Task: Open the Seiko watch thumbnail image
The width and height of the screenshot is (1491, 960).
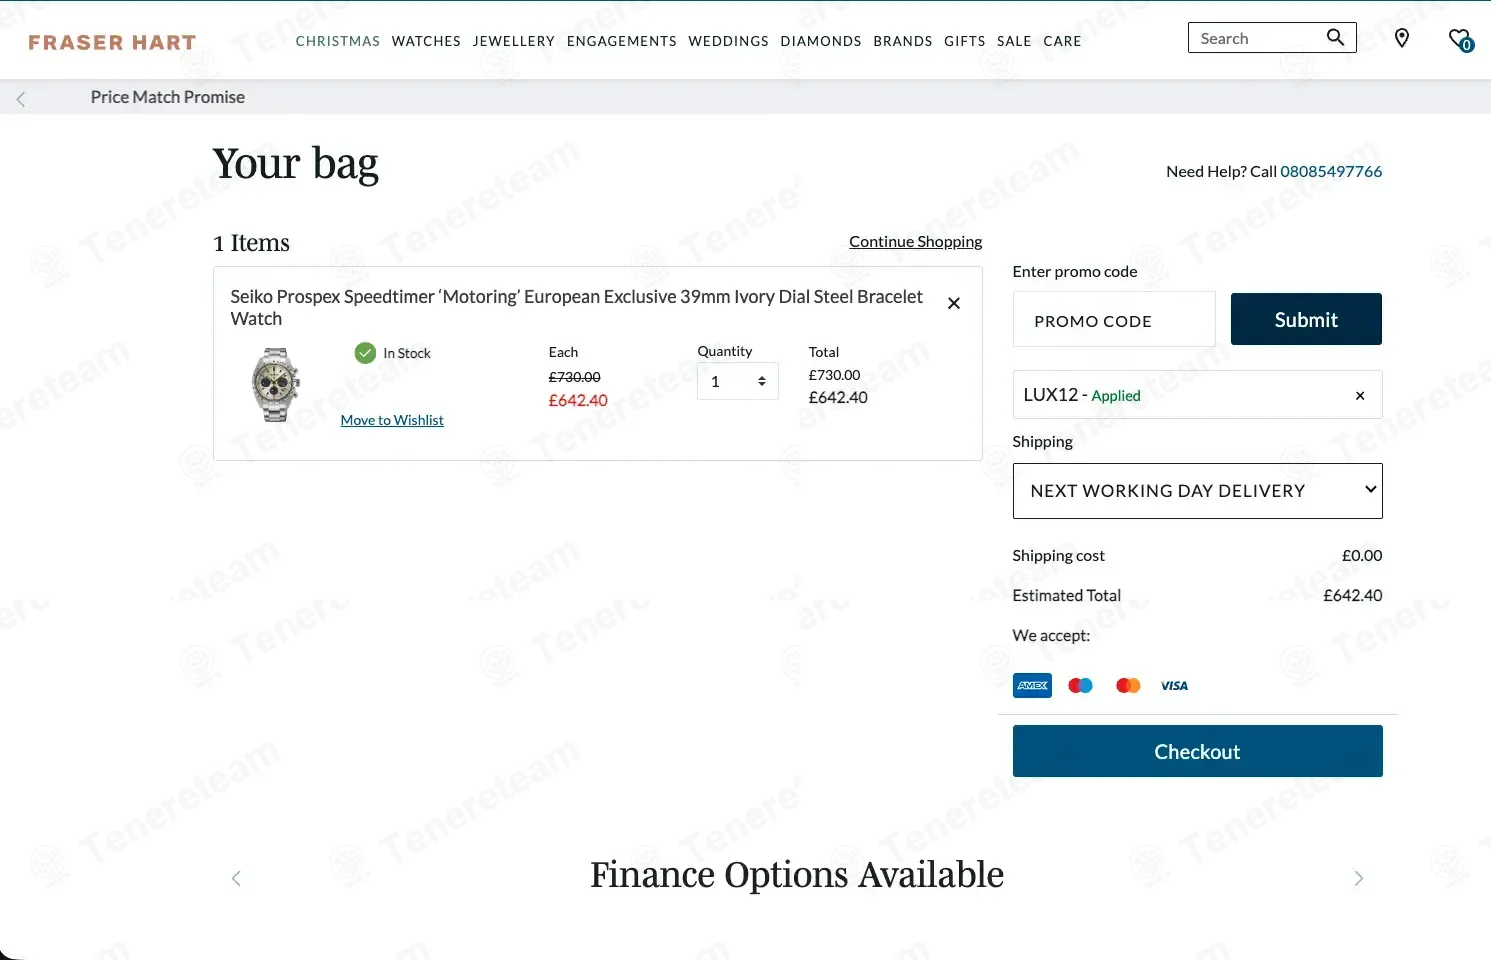Action: point(276,385)
